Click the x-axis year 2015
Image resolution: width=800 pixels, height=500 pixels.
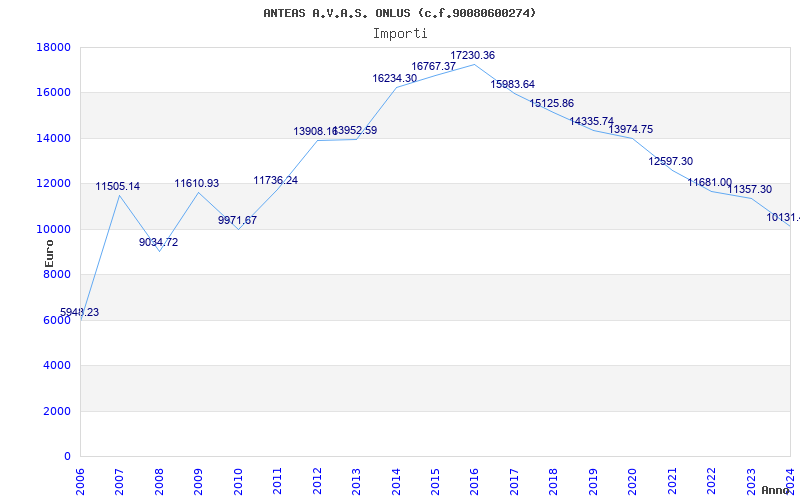(x=435, y=481)
